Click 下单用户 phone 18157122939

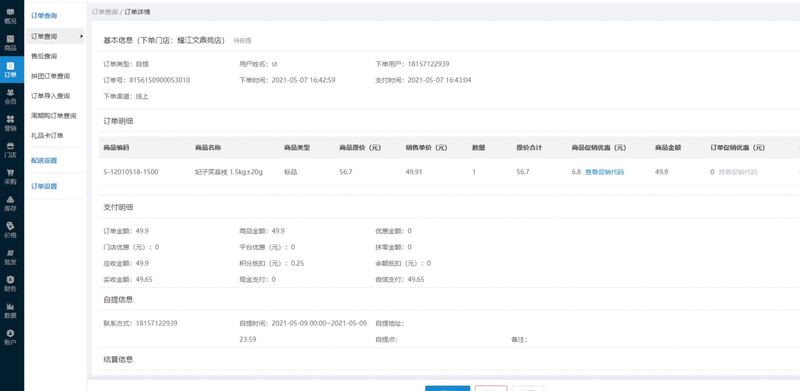pyautogui.click(x=429, y=64)
